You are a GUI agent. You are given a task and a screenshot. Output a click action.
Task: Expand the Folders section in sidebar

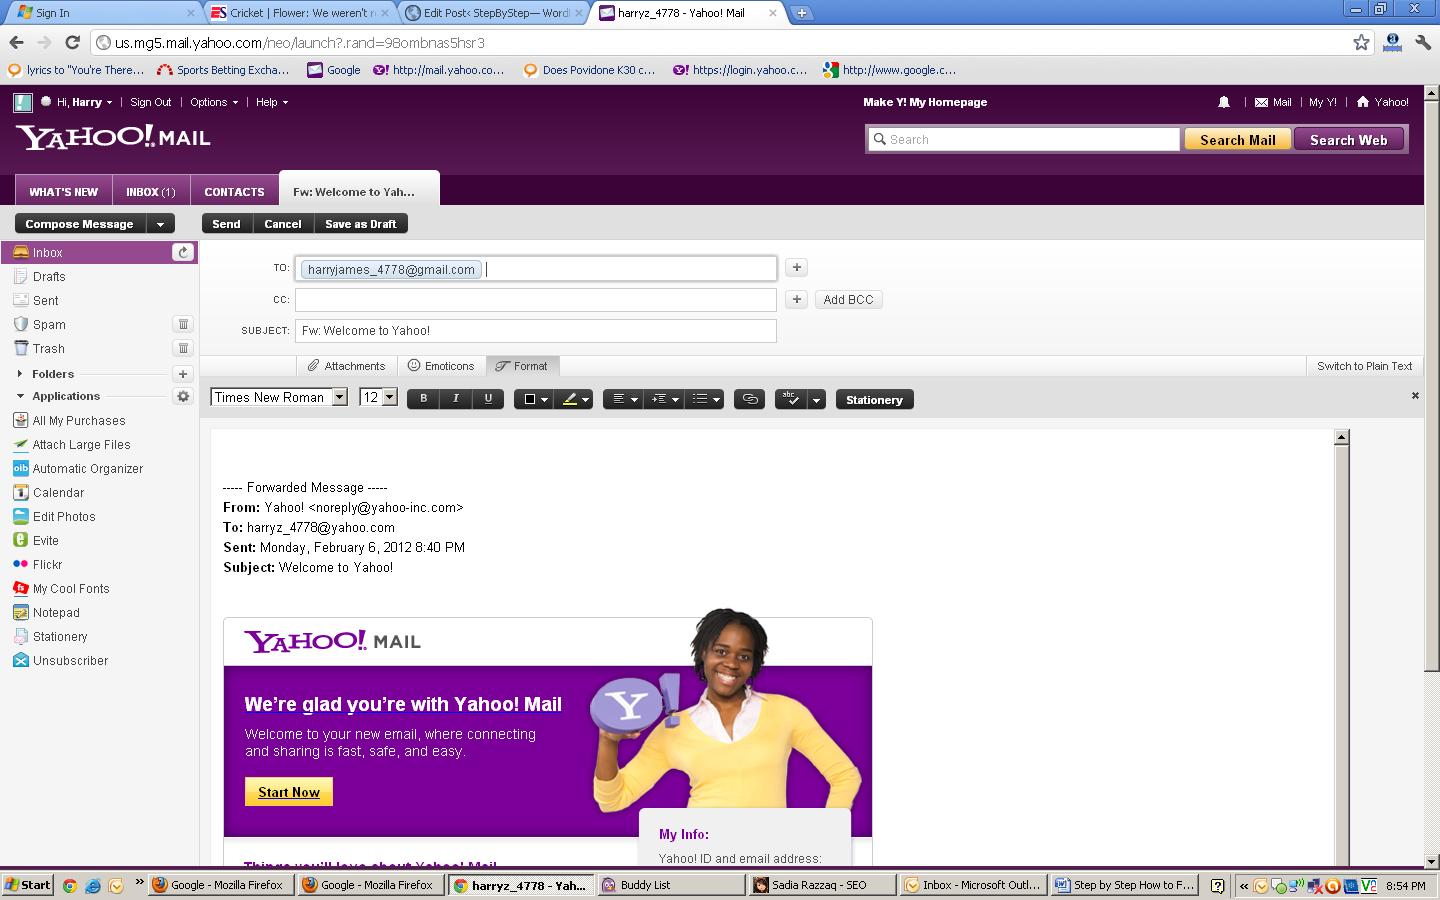tap(20, 374)
